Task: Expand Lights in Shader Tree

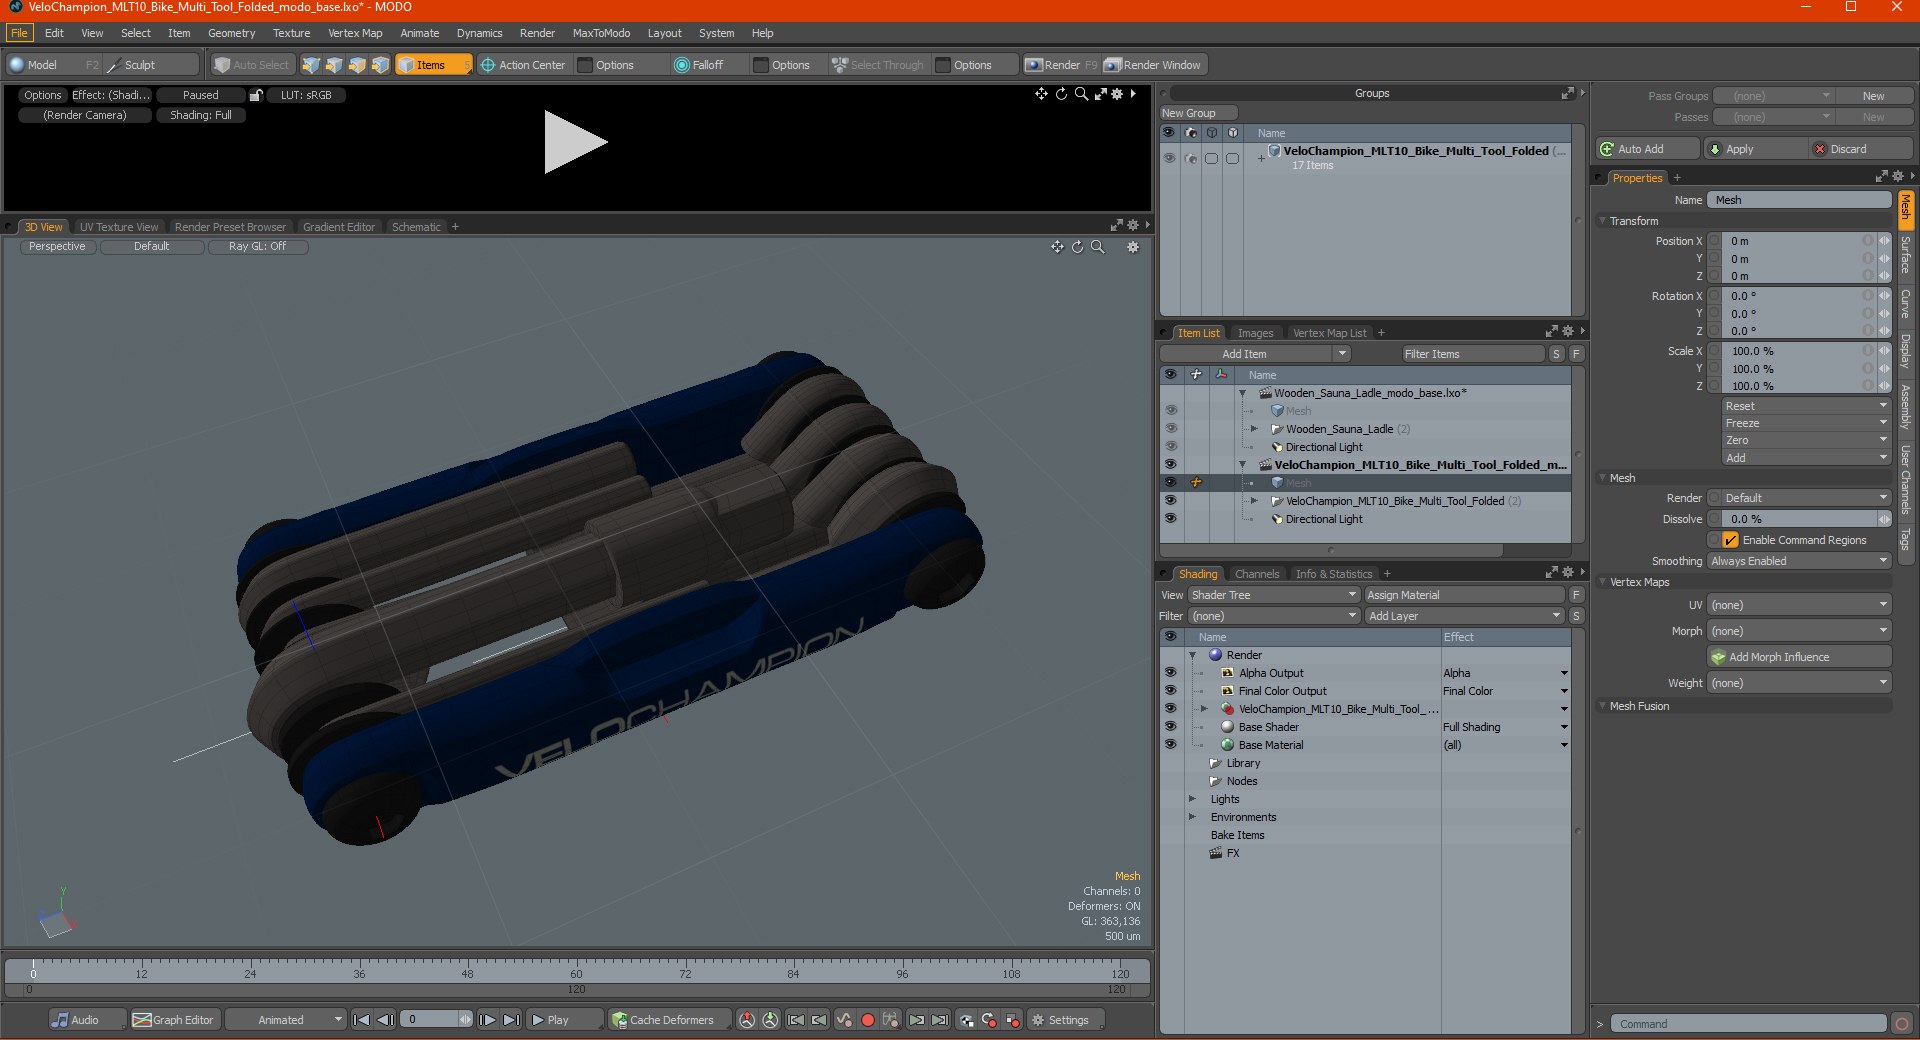Action: (x=1192, y=799)
